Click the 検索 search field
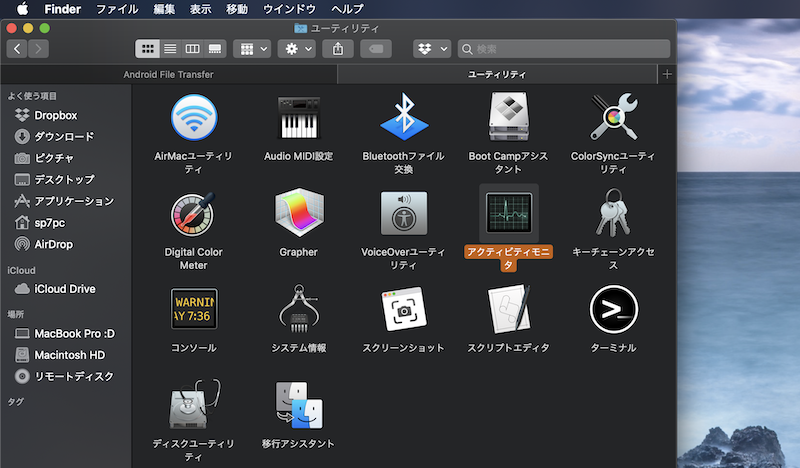The image size is (800, 468). (x=565, y=48)
